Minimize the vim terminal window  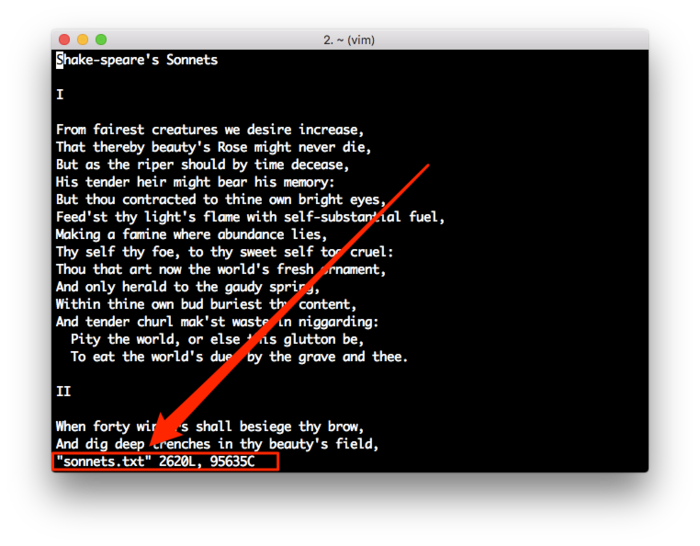pyautogui.click(x=83, y=40)
